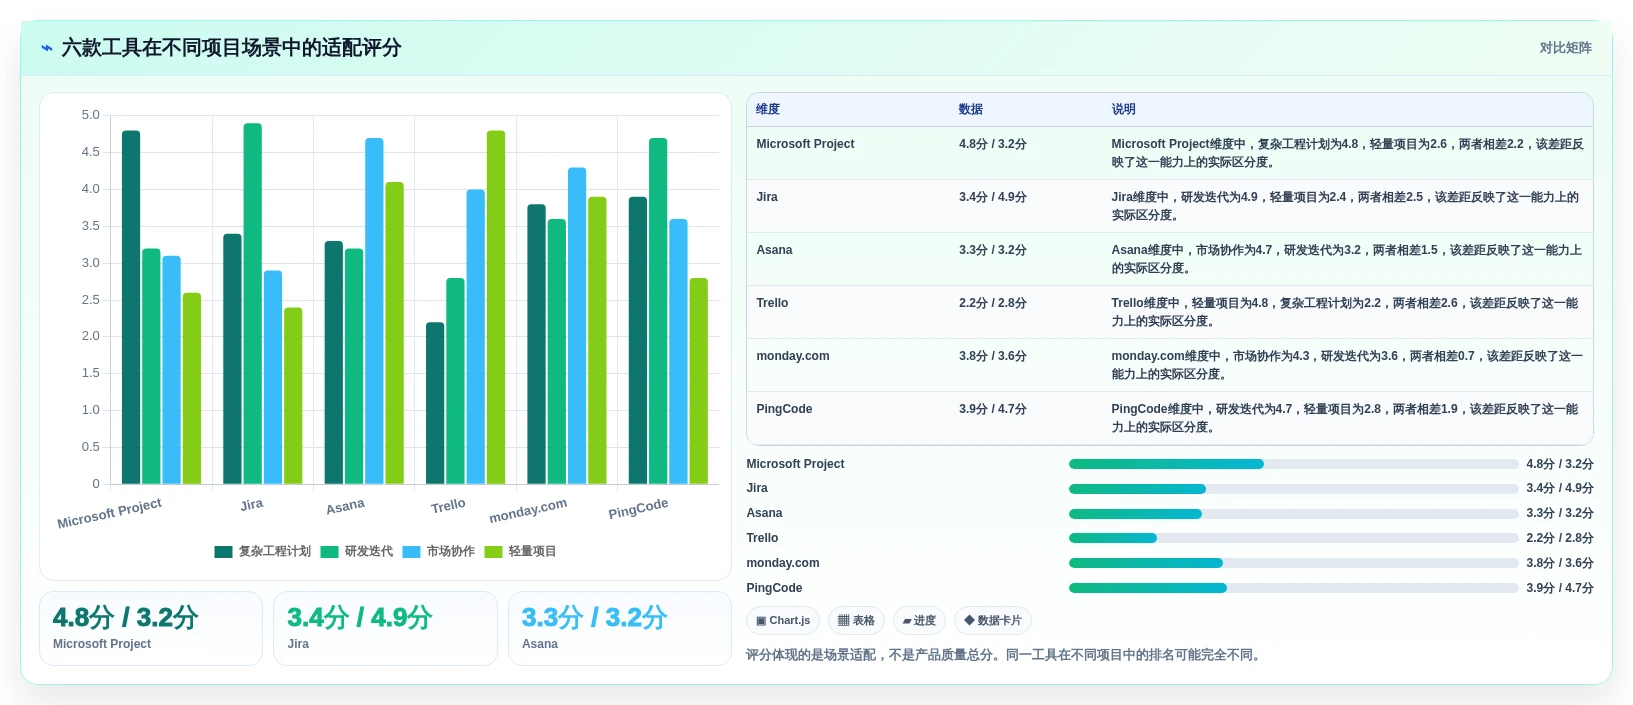Open the Microsoft Project score card
Image resolution: width=1633 pixels, height=705 pixels.
151,629
